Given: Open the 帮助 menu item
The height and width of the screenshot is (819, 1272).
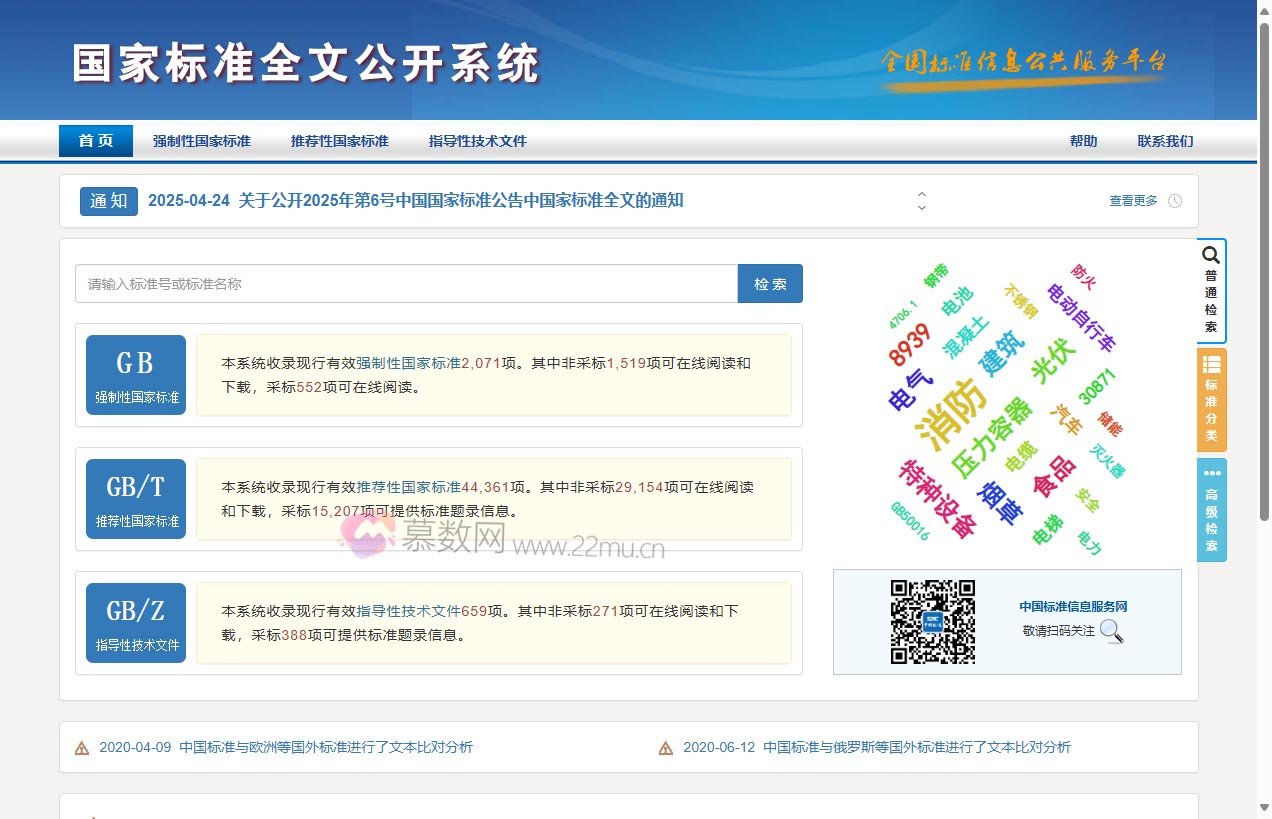Looking at the screenshot, I should 1084,141.
